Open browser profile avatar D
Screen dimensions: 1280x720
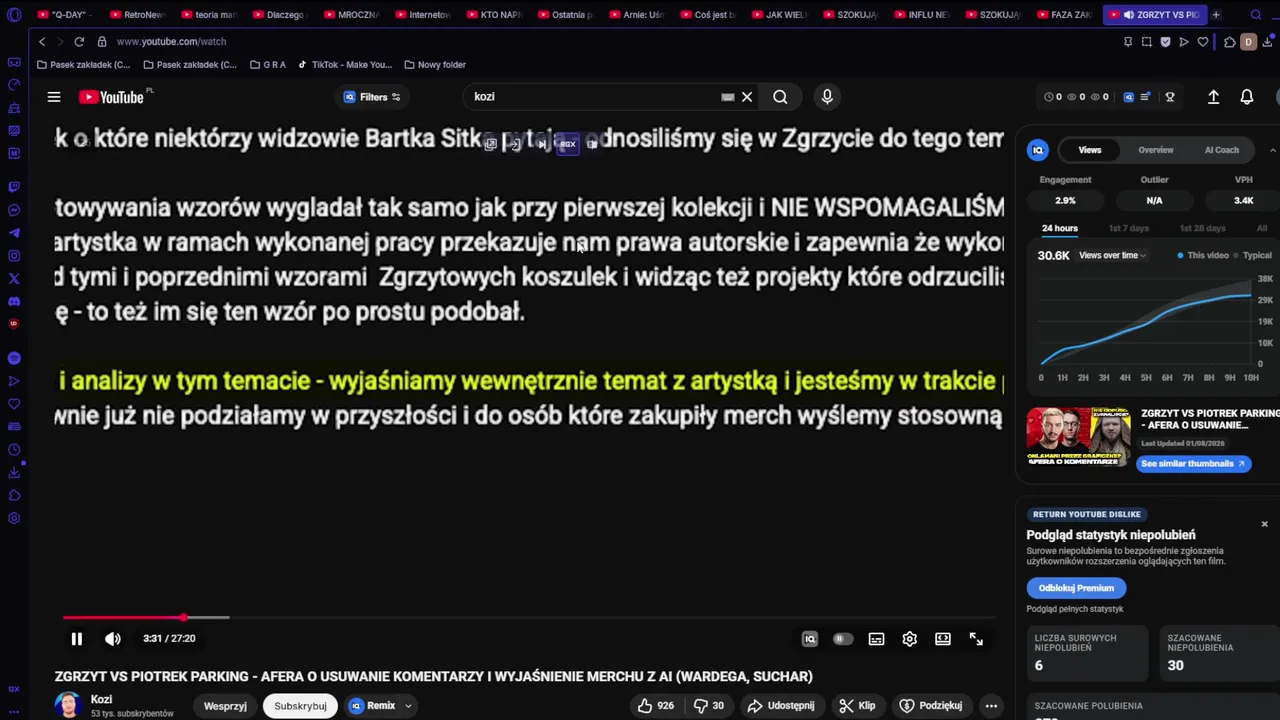coord(1248,42)
